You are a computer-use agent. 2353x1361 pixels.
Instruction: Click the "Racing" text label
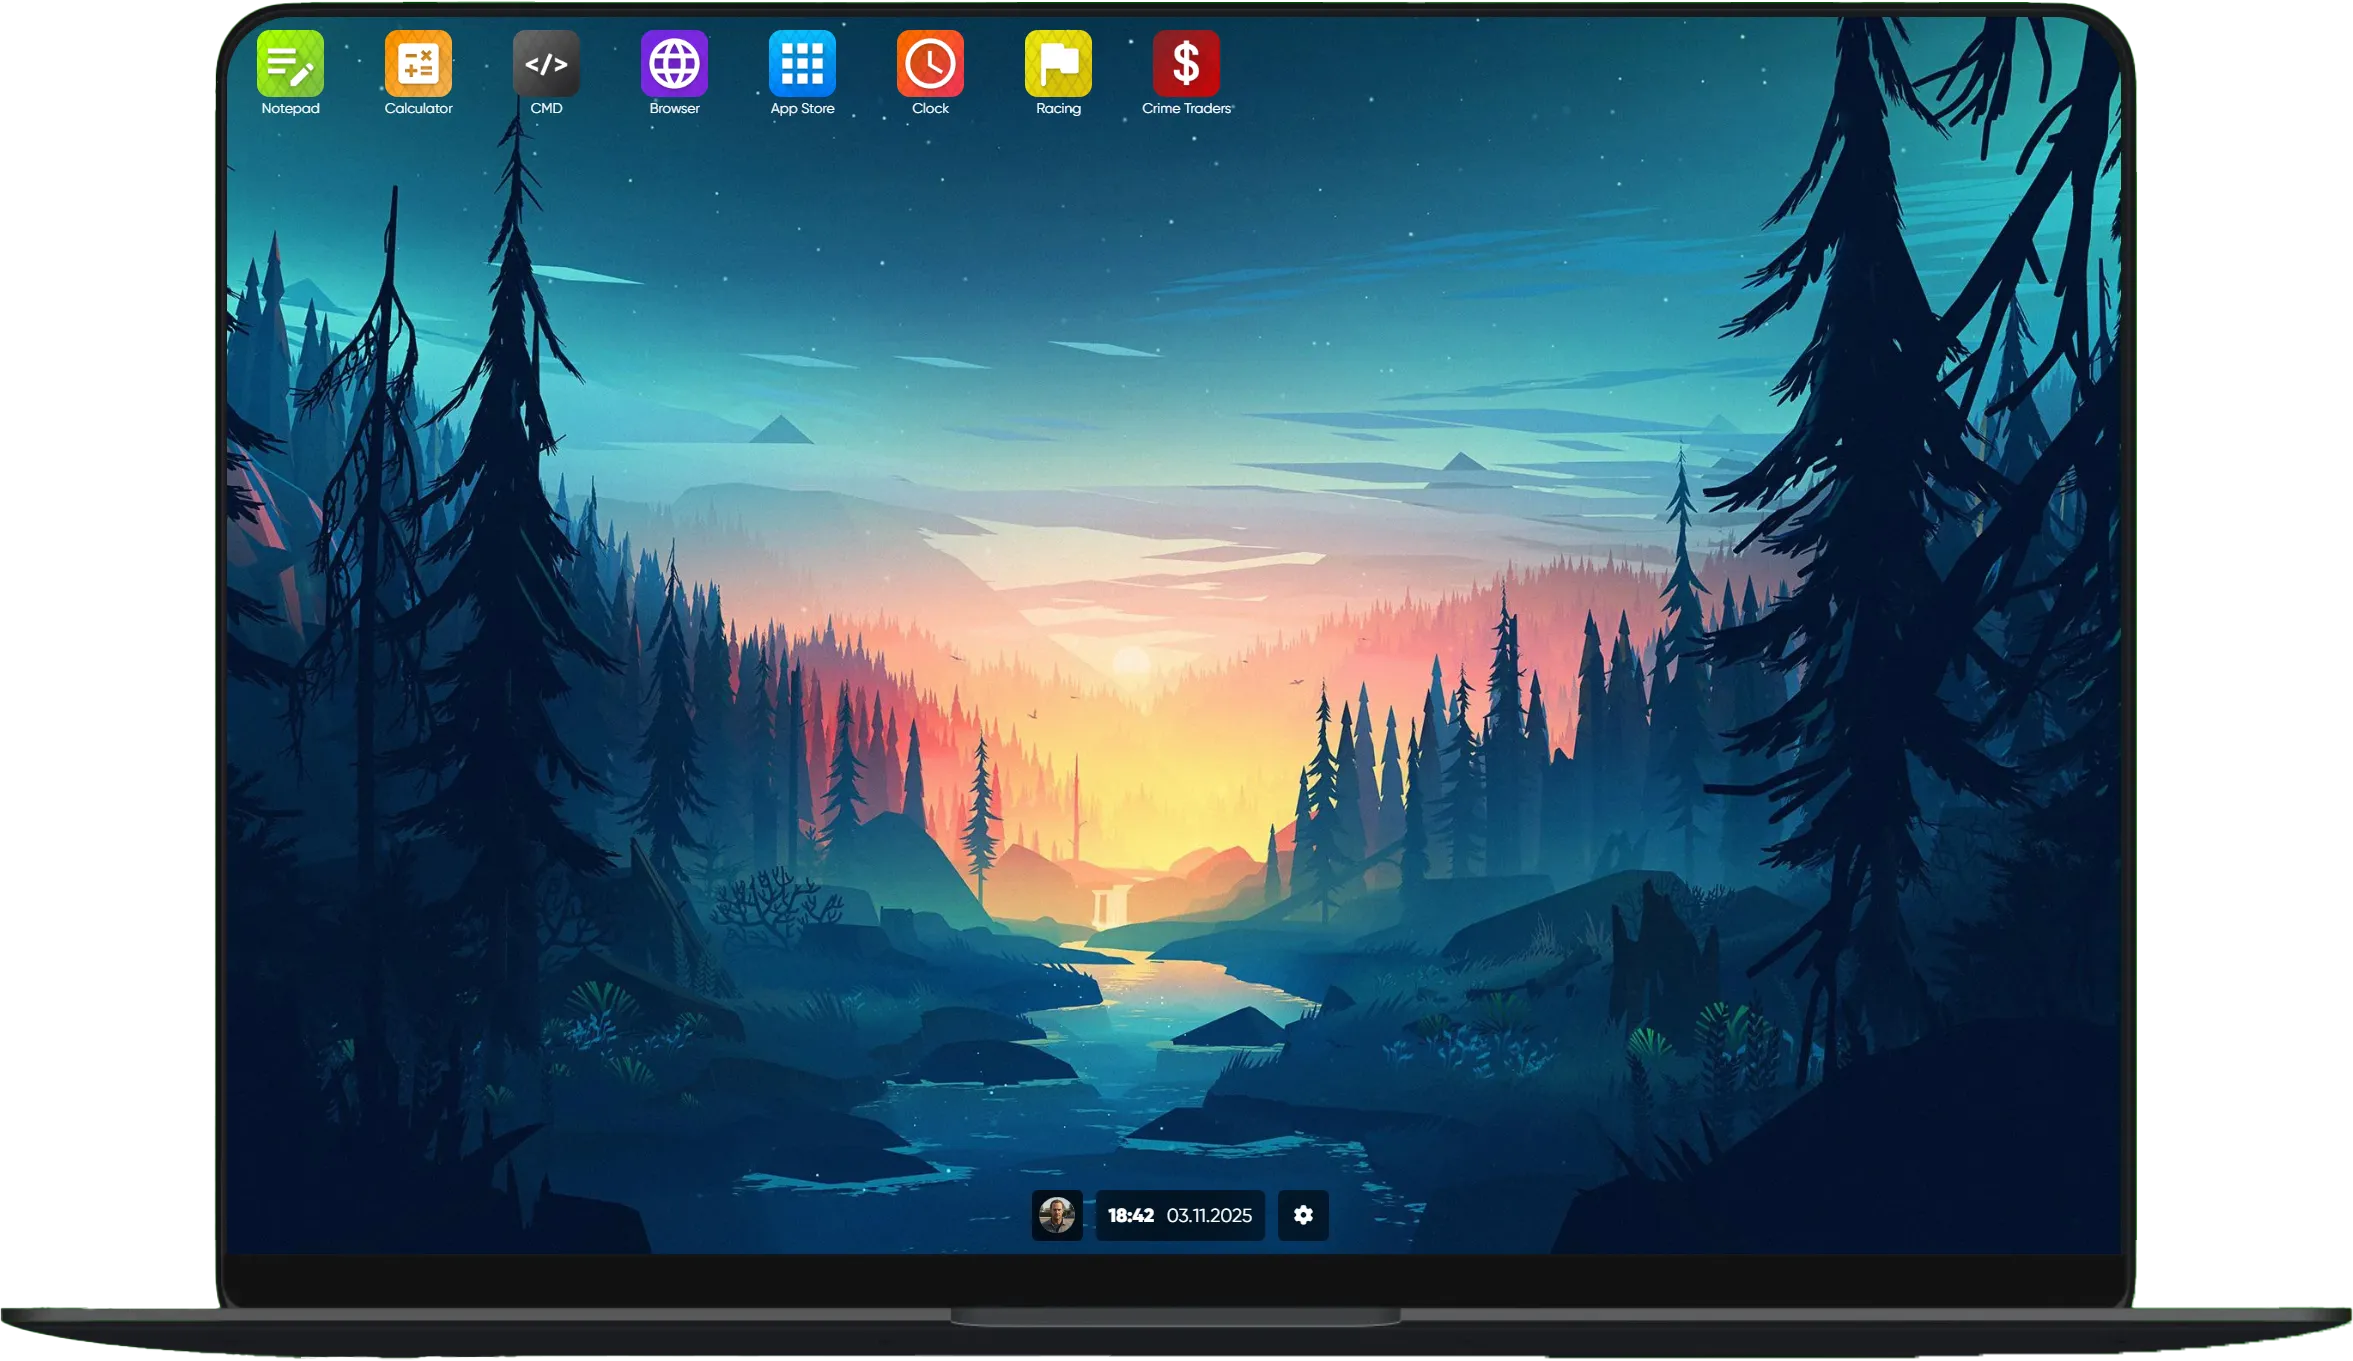click(1058, 108)
